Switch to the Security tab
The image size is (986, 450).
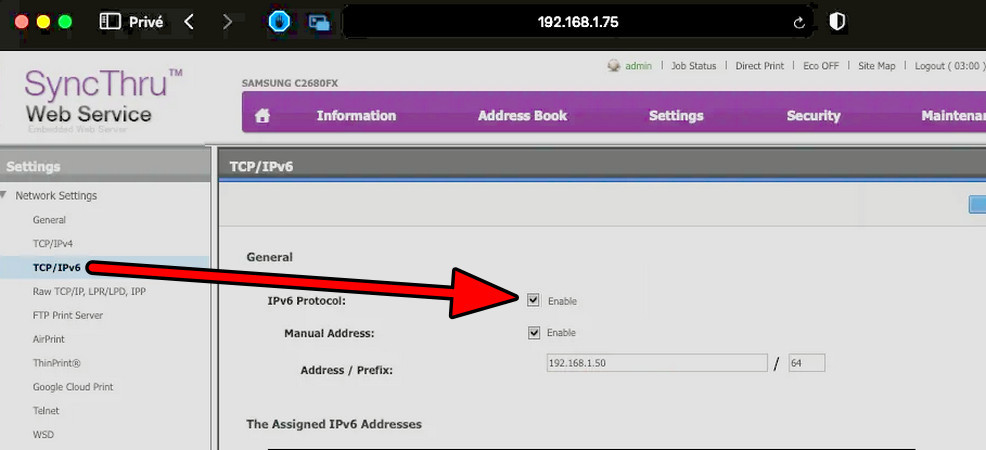(814, 116)
